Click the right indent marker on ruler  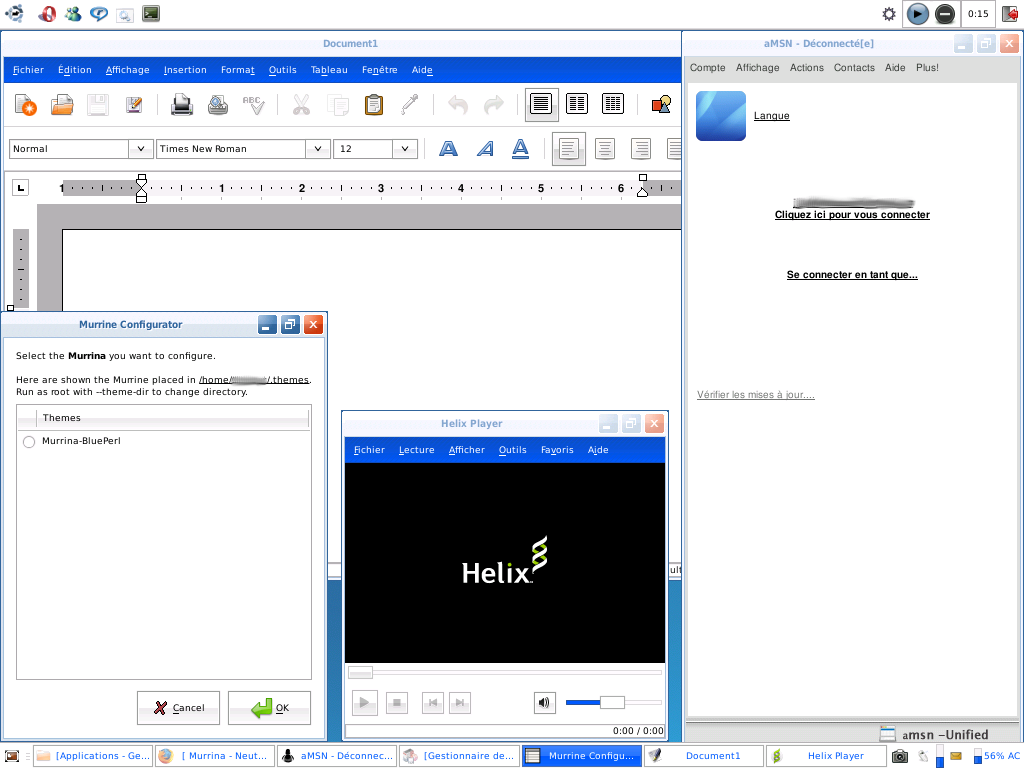click(643, 191)
